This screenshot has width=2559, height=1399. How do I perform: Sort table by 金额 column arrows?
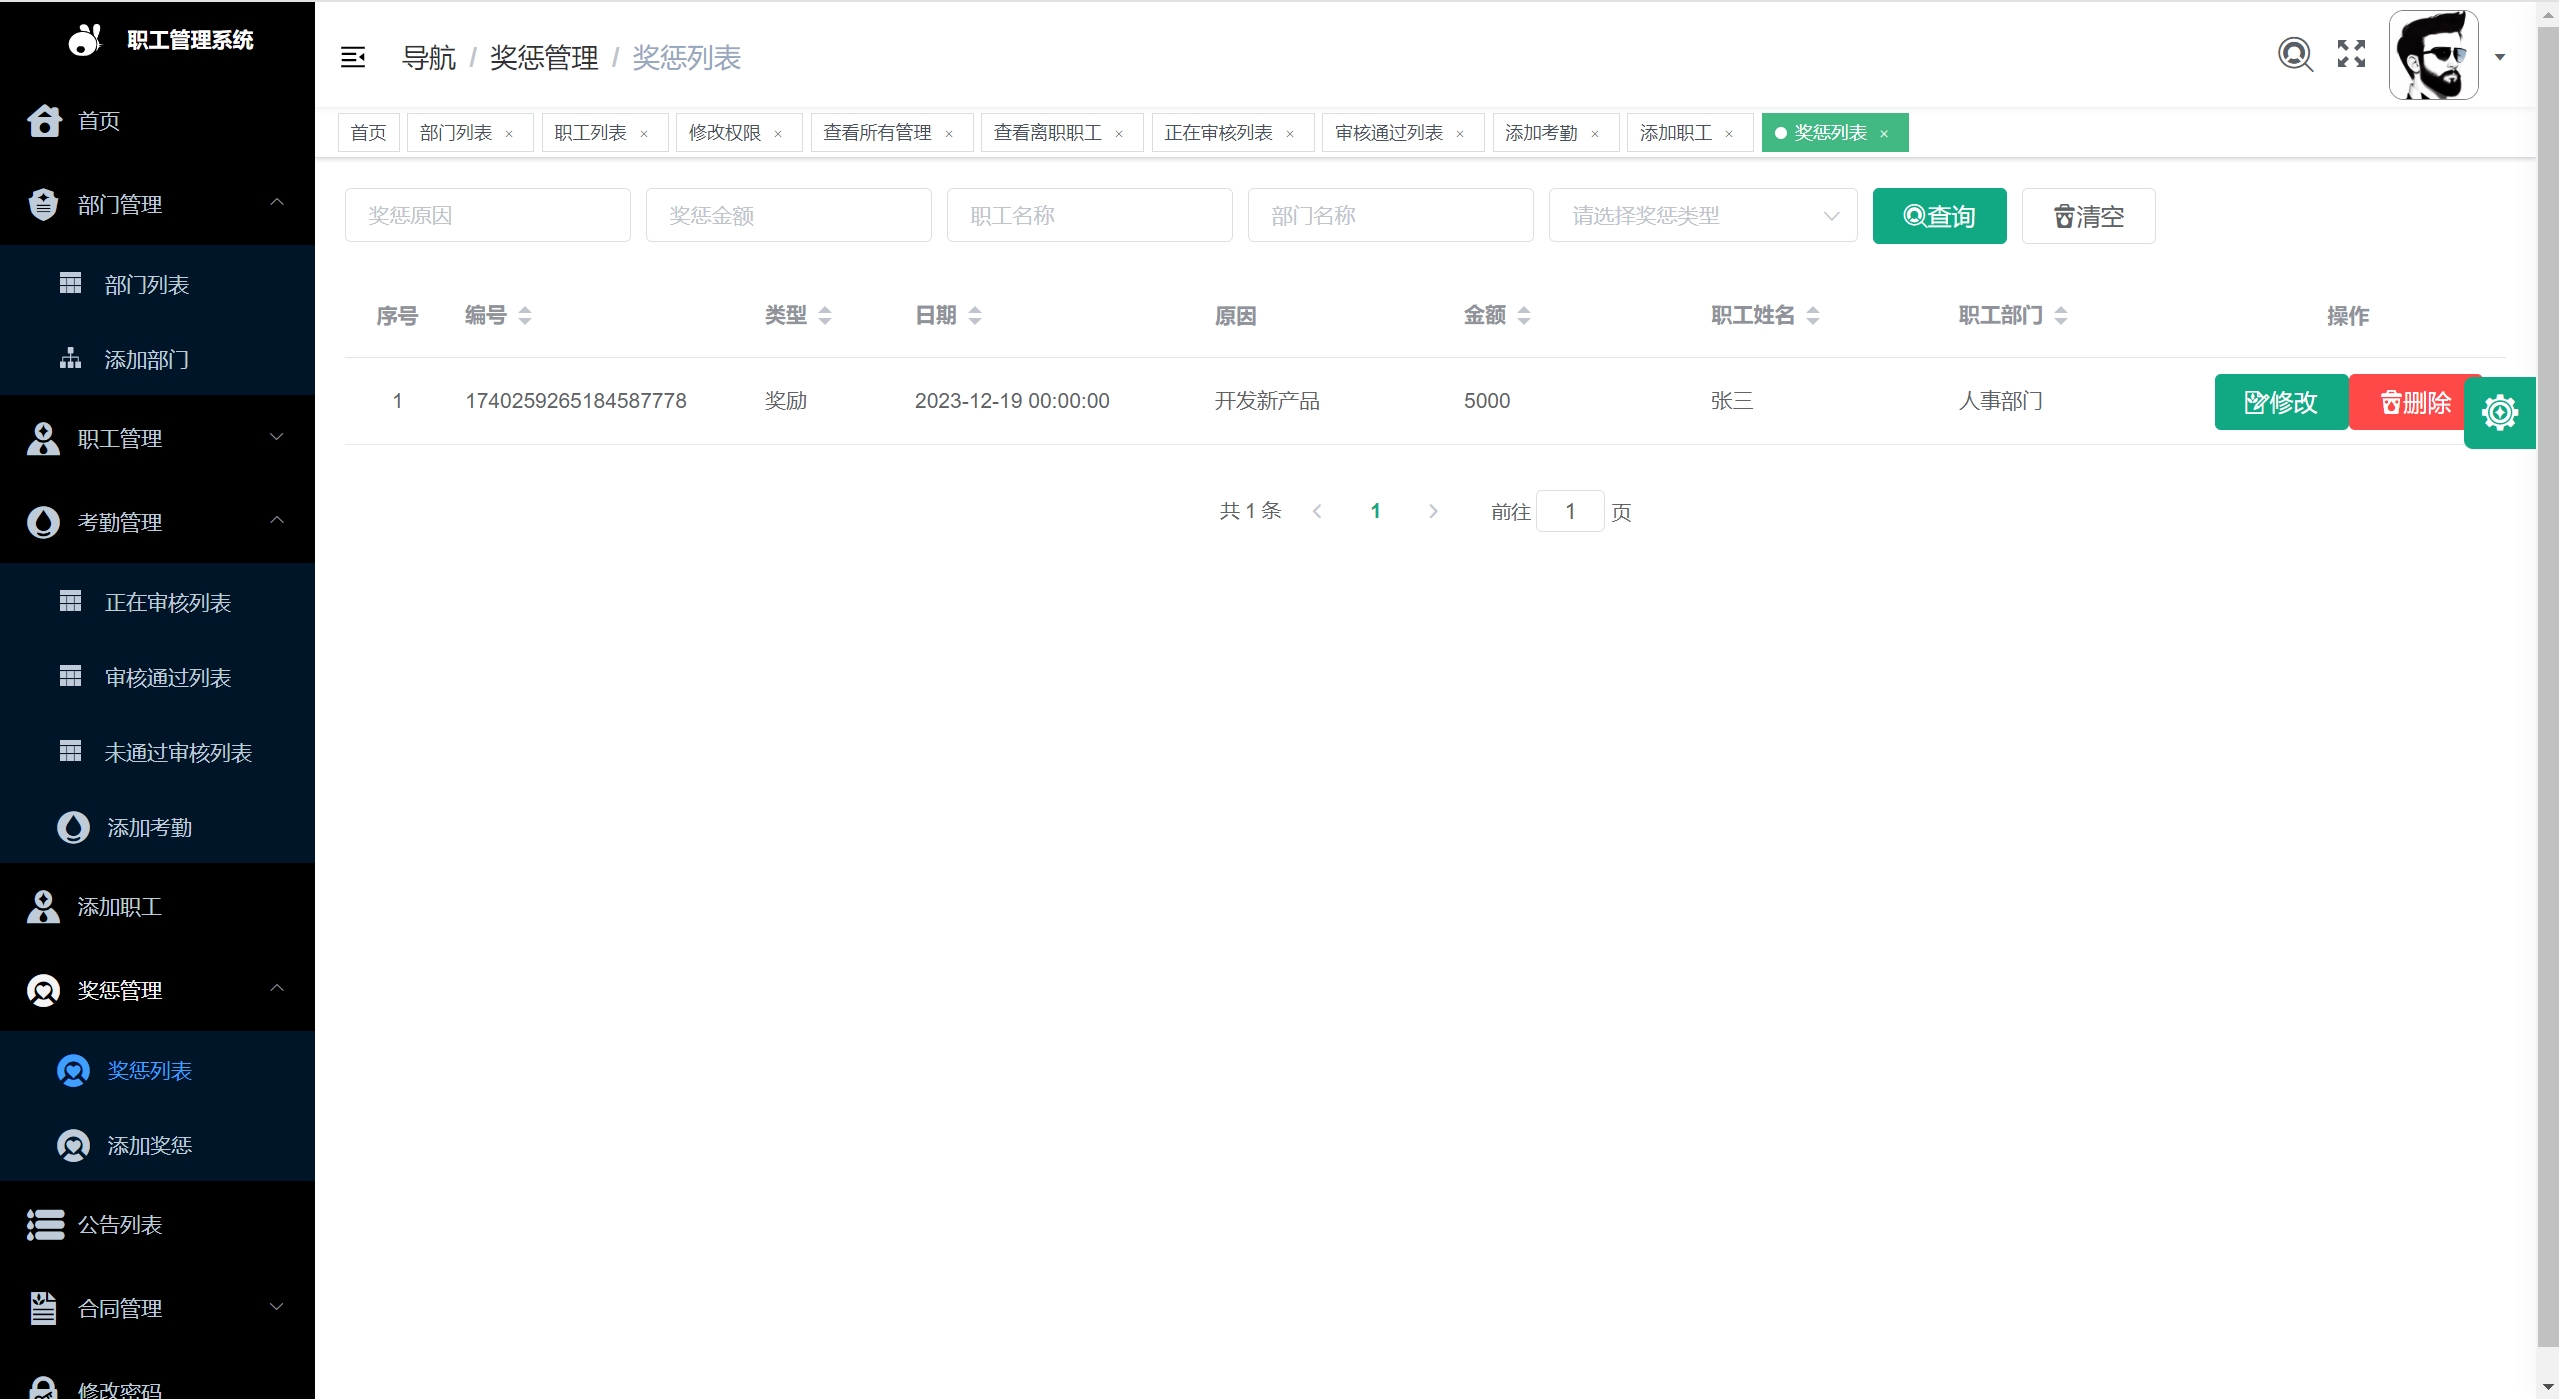[x=1524, y=316]
